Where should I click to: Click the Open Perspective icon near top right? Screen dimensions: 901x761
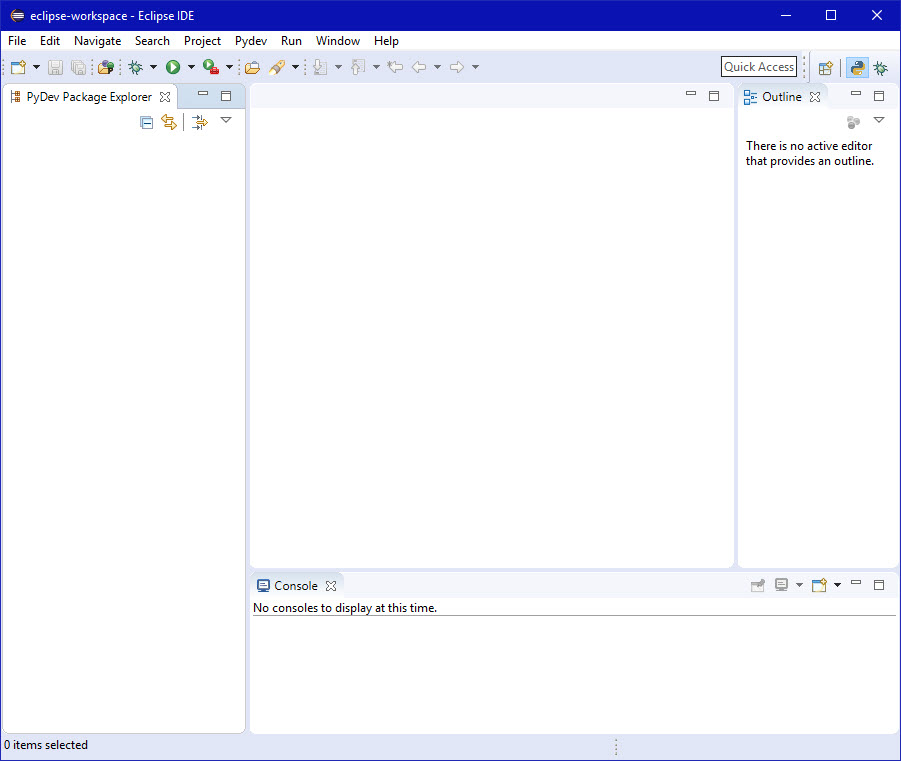click(826, 67)
